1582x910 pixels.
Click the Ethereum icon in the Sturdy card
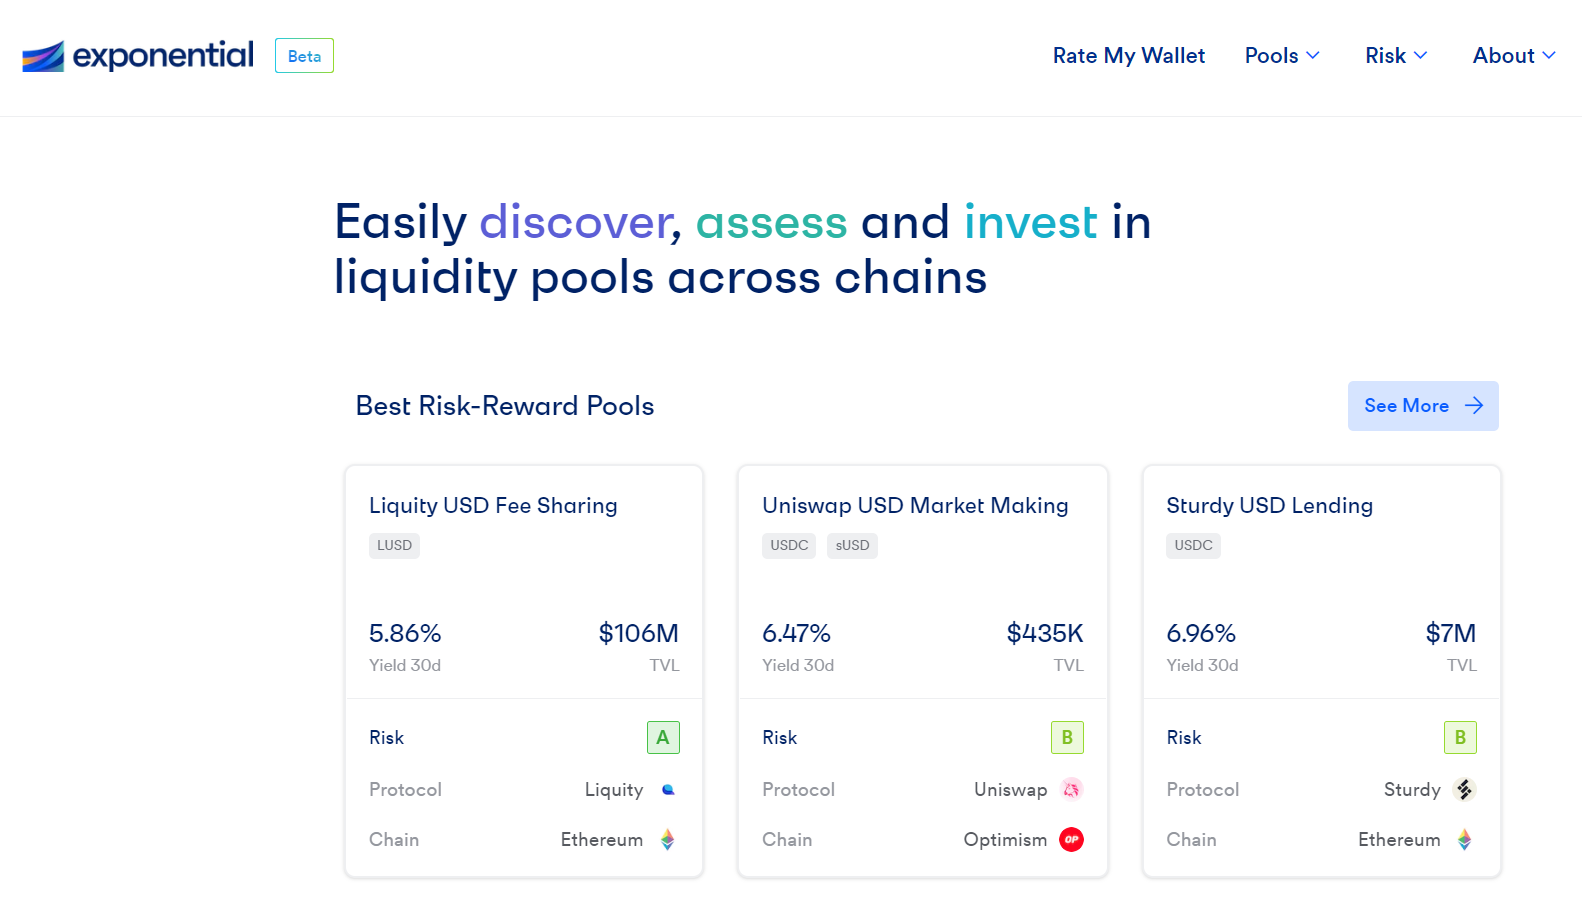pyautogui.click(x=1464, y=840)
